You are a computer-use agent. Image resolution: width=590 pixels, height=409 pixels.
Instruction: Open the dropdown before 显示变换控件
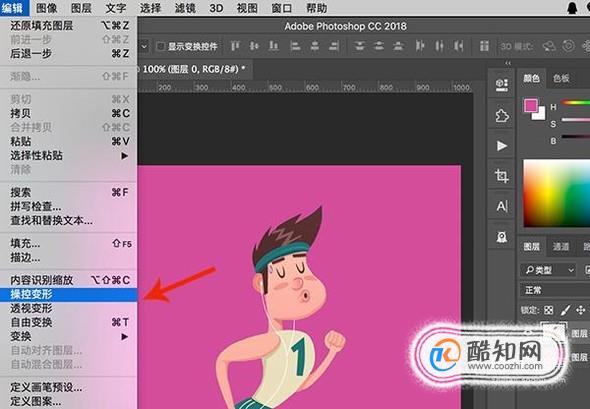(x=144, y=47)
